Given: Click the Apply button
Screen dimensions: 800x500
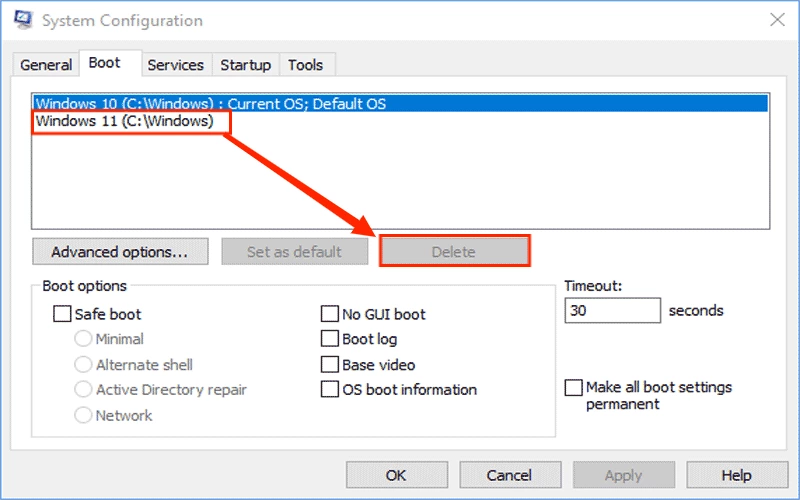Looking at the screenshot, I should (x=623, y=475).
